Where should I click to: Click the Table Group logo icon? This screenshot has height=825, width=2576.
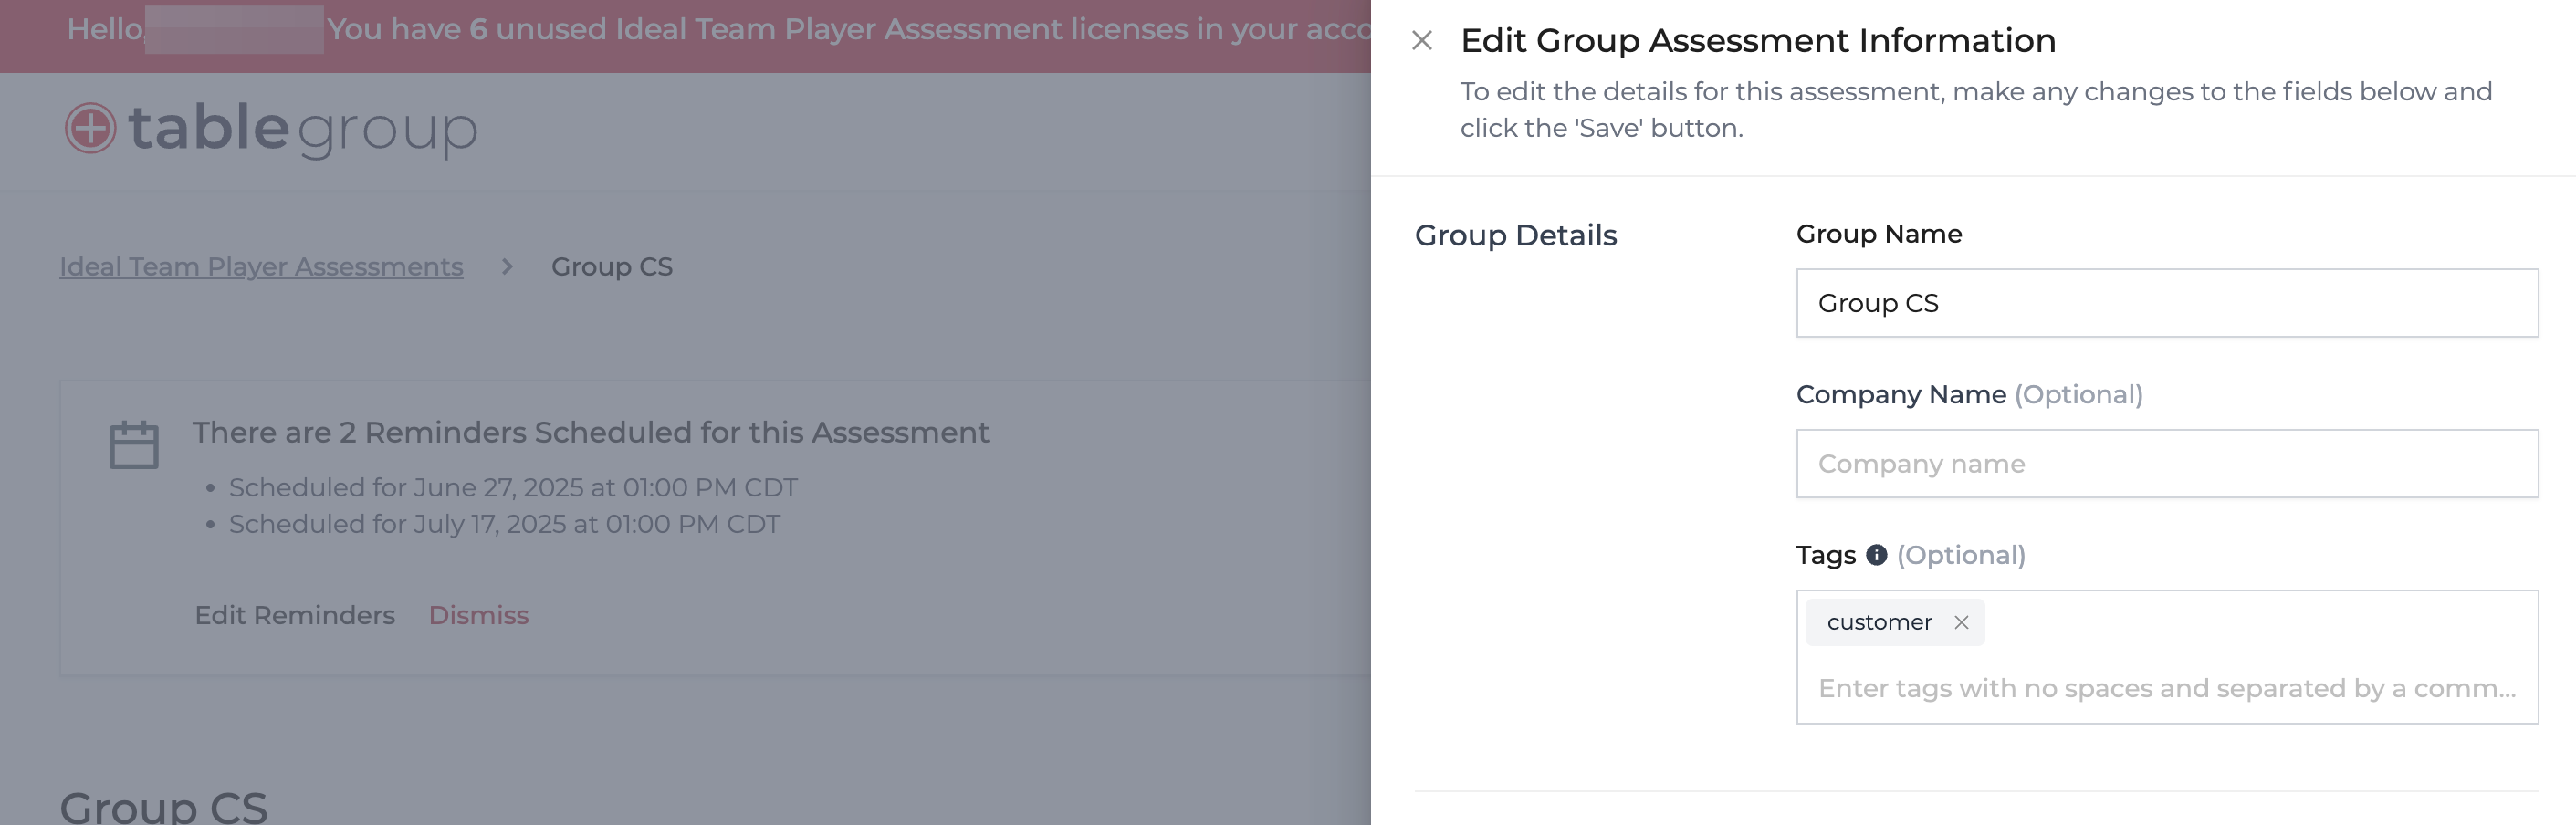[x=90, y=128]
